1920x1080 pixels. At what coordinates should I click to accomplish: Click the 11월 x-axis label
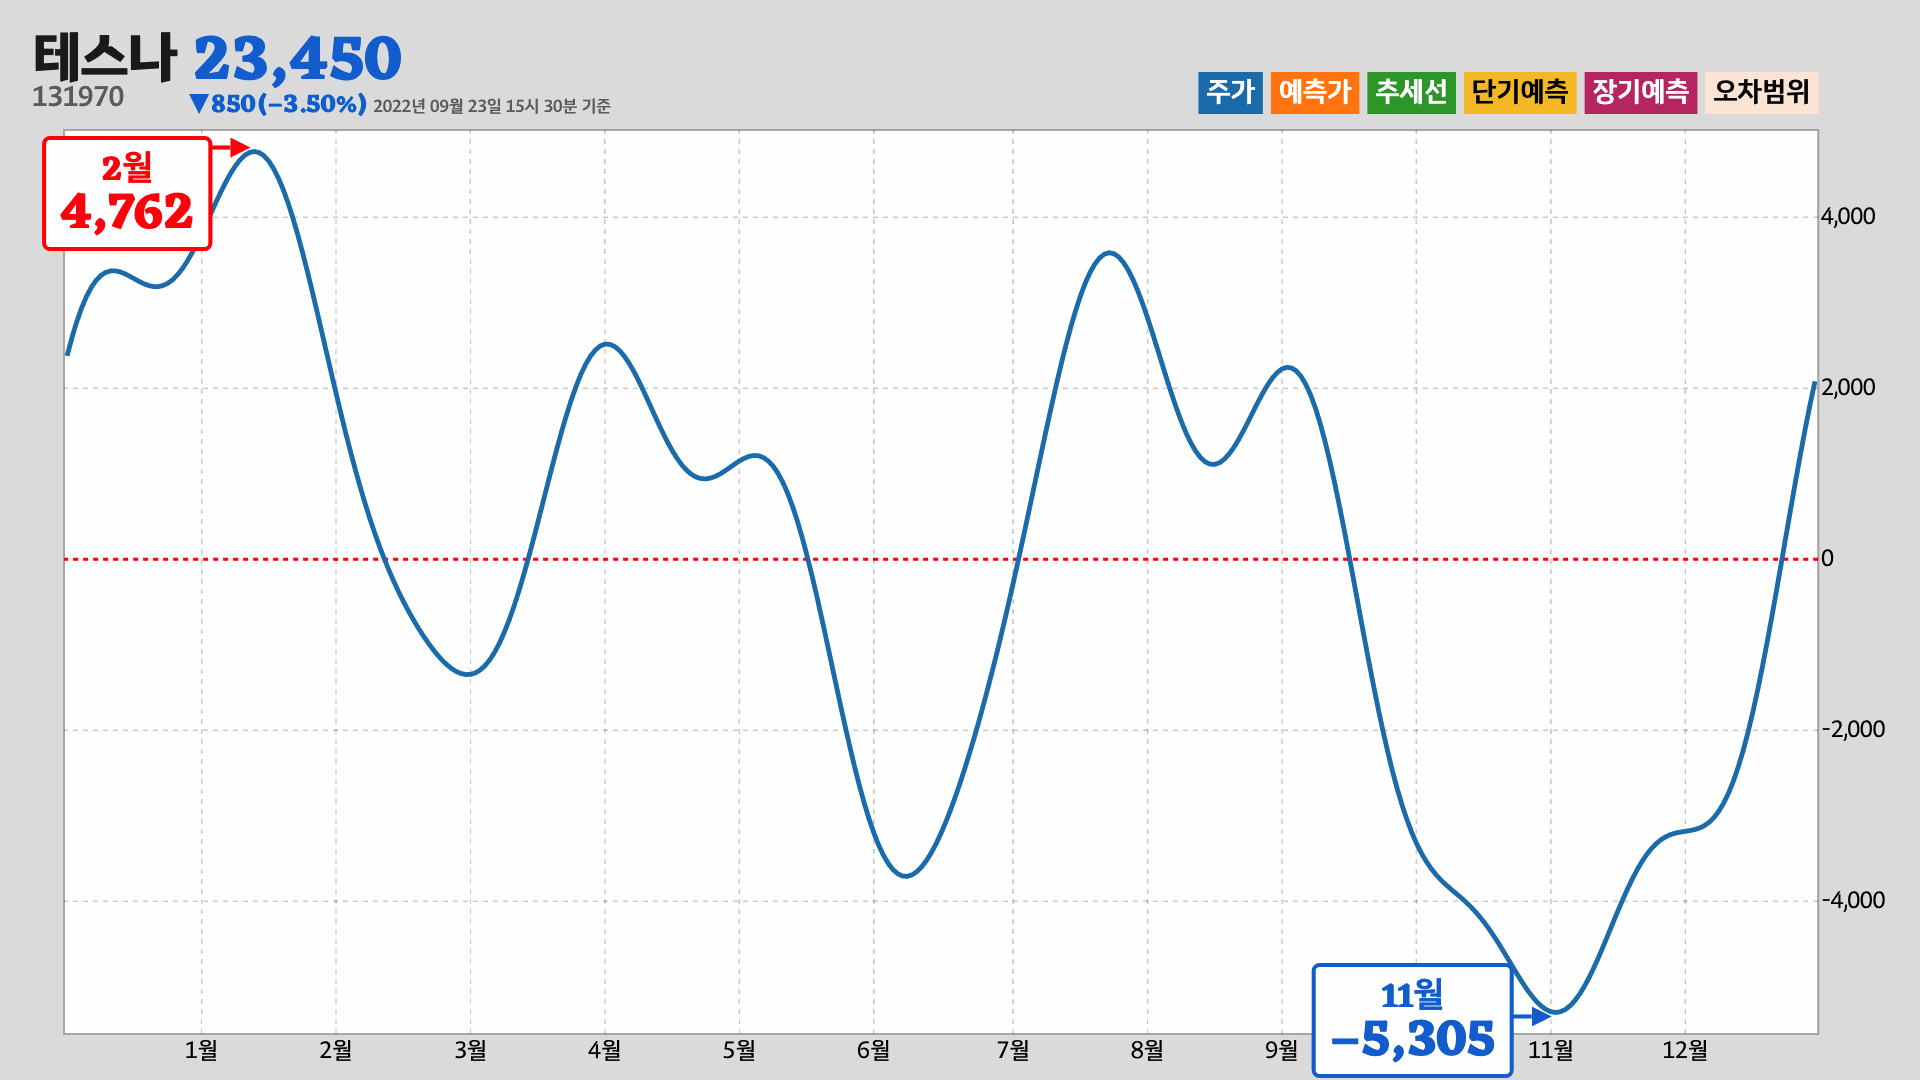point(1550,1050)
